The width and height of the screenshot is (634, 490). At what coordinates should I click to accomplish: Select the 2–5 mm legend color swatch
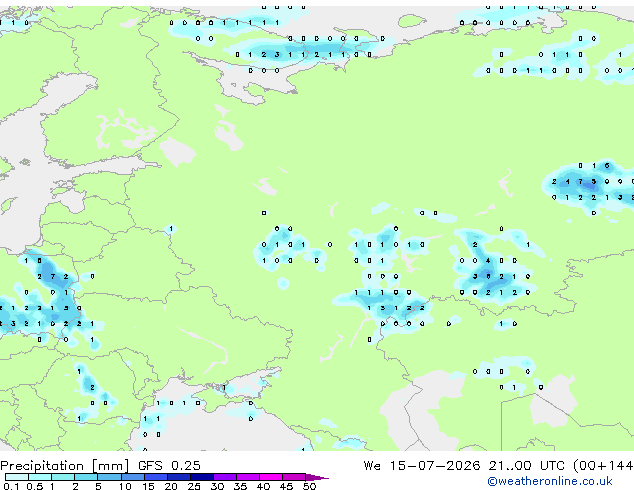(x=86, y=477)
